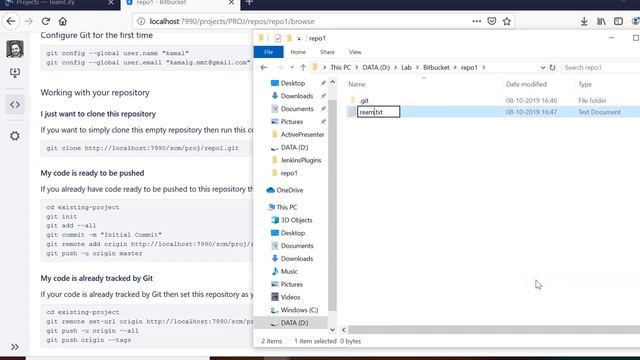Close the Projects browser tab
This screenshot has width=640, height=360.
(111, 3)
